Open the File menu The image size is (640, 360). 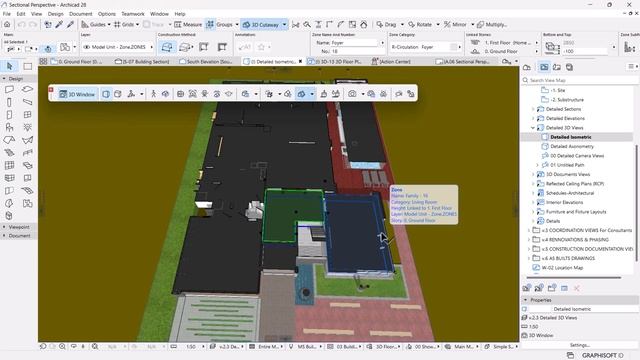point(7,14)
